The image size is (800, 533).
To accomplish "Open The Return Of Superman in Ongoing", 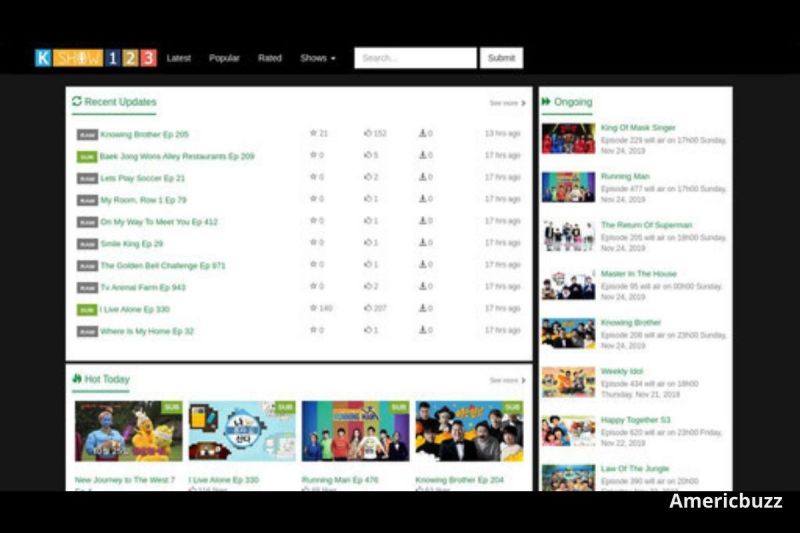I will [x=646, y=225].
